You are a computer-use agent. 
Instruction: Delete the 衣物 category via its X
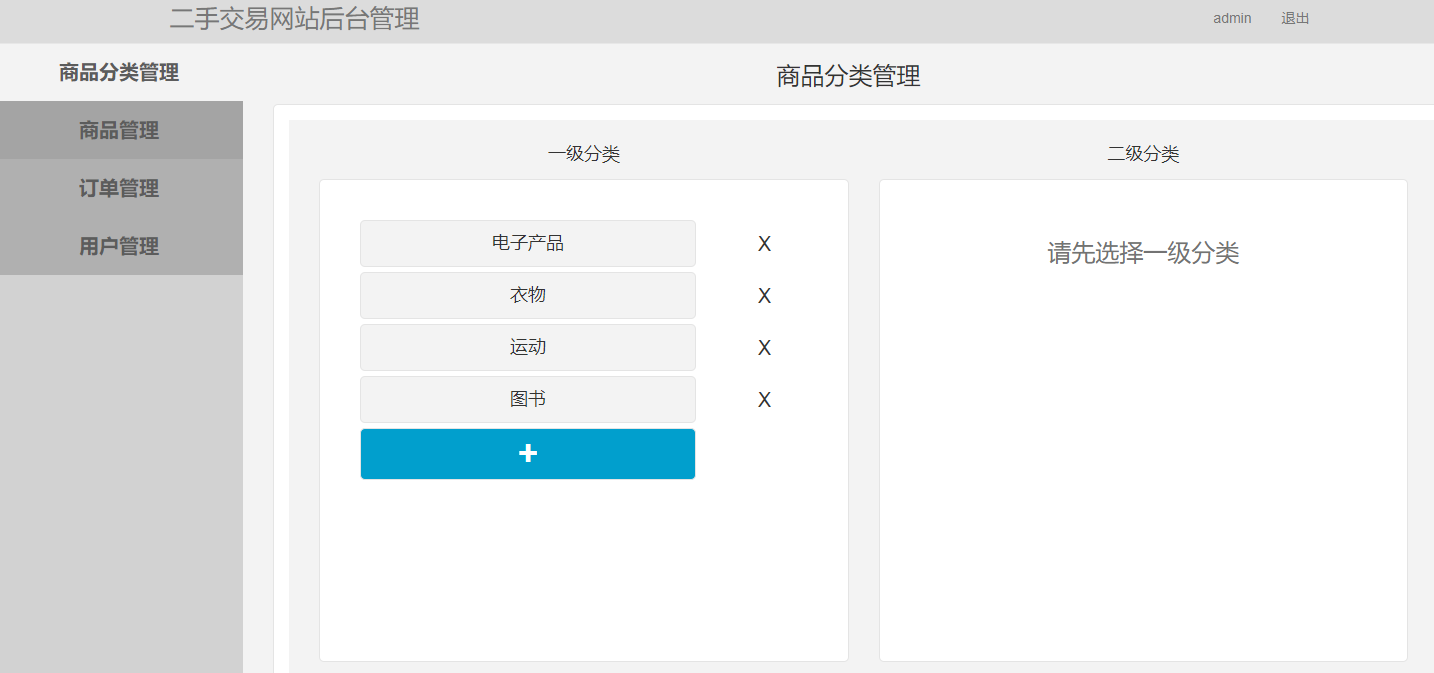pyautogui.click(x=764, y=295)
